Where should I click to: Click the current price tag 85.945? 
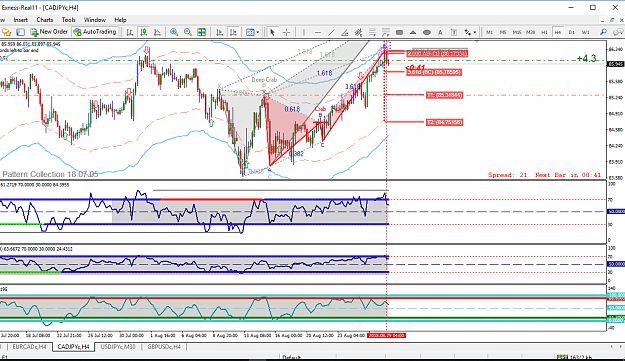[615, 64]
